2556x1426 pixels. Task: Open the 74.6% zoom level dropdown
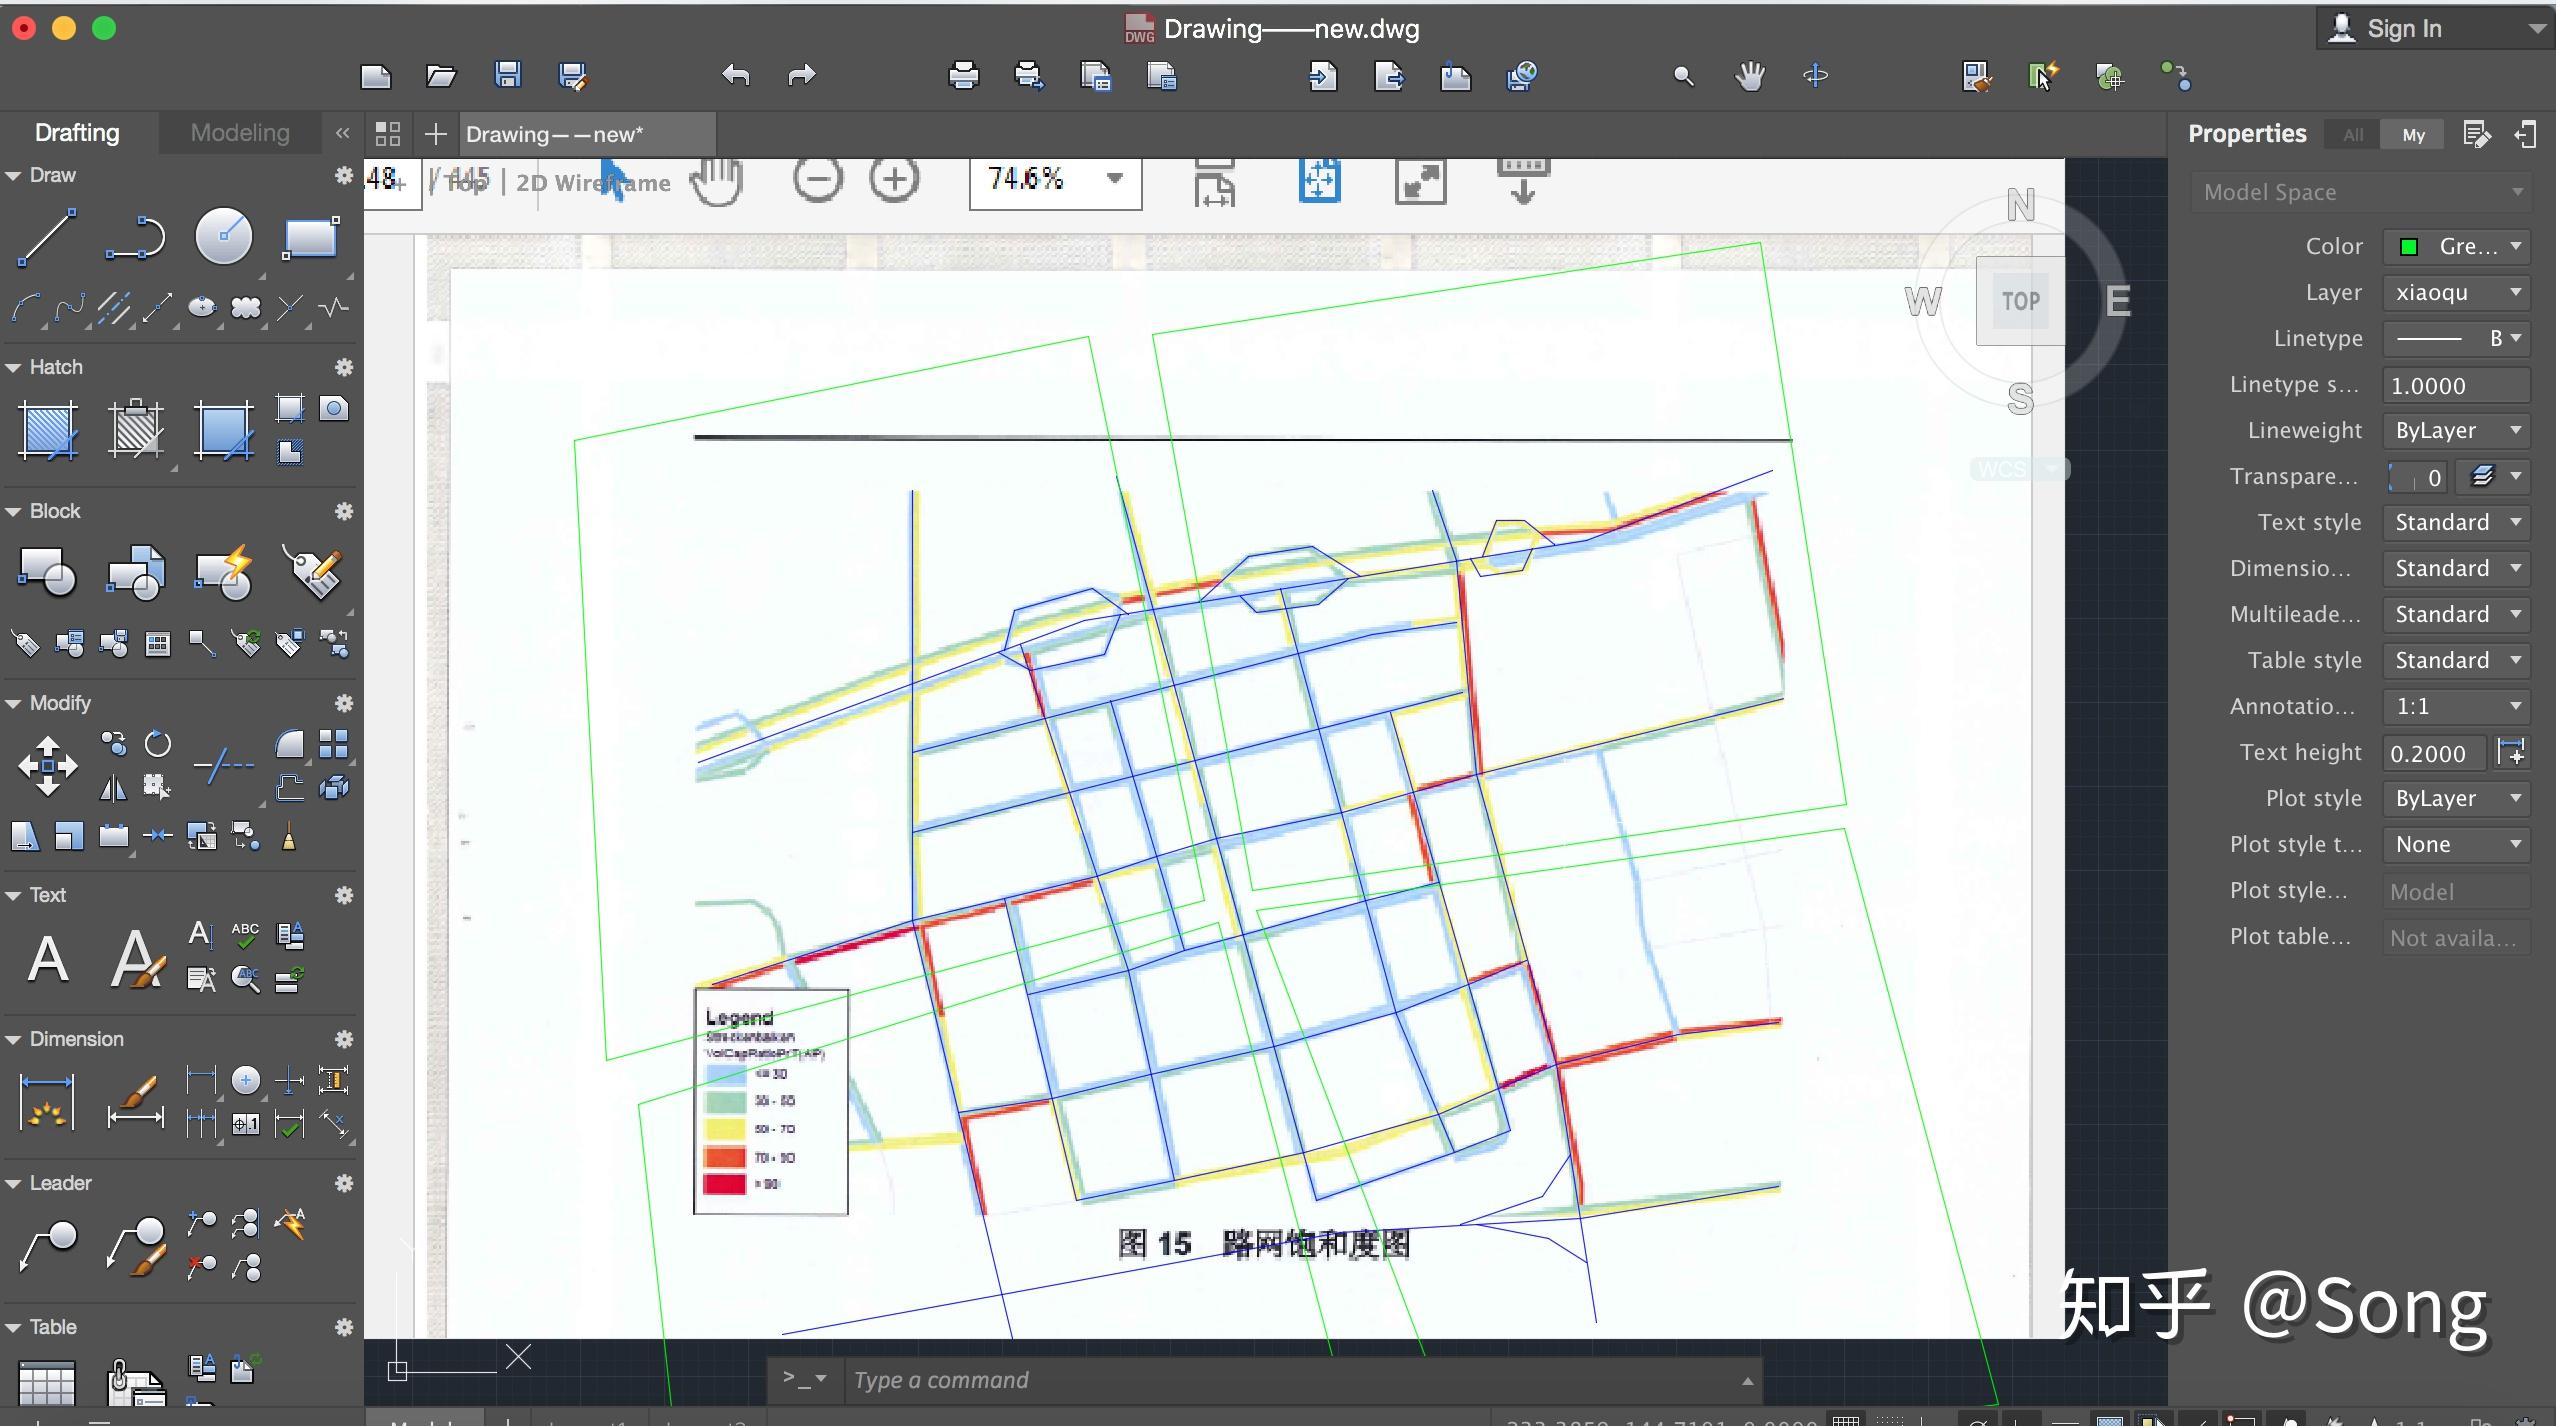click(x=1114, y=179)
